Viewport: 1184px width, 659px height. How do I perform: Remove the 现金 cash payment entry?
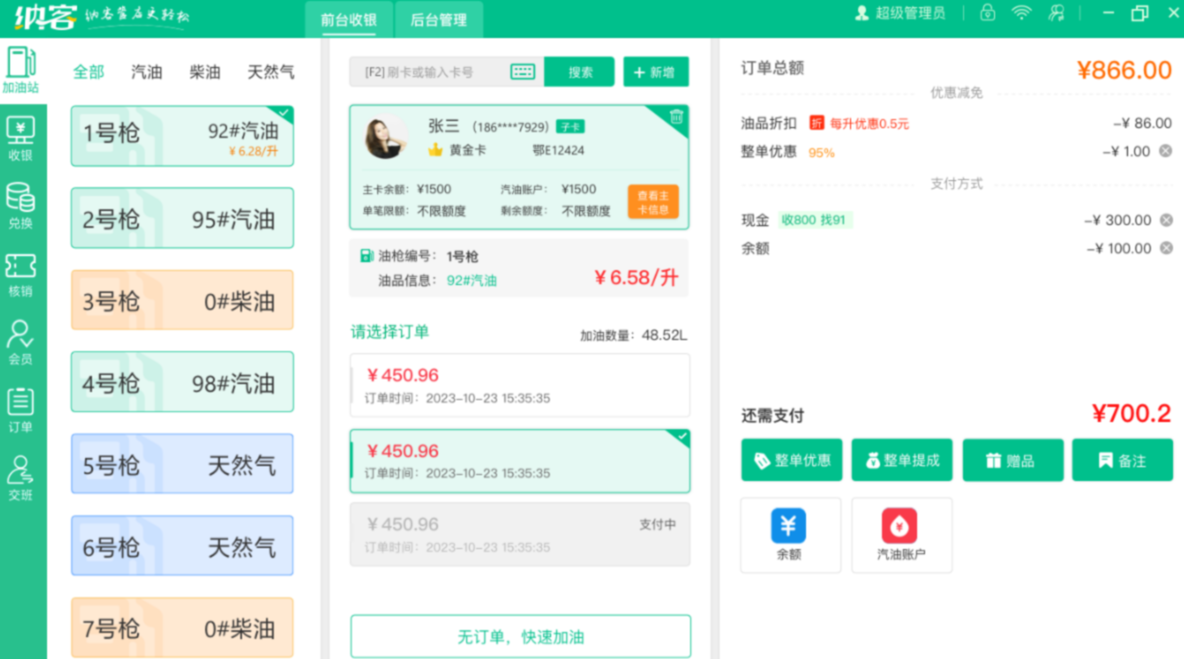click(x=1166, y=220)
